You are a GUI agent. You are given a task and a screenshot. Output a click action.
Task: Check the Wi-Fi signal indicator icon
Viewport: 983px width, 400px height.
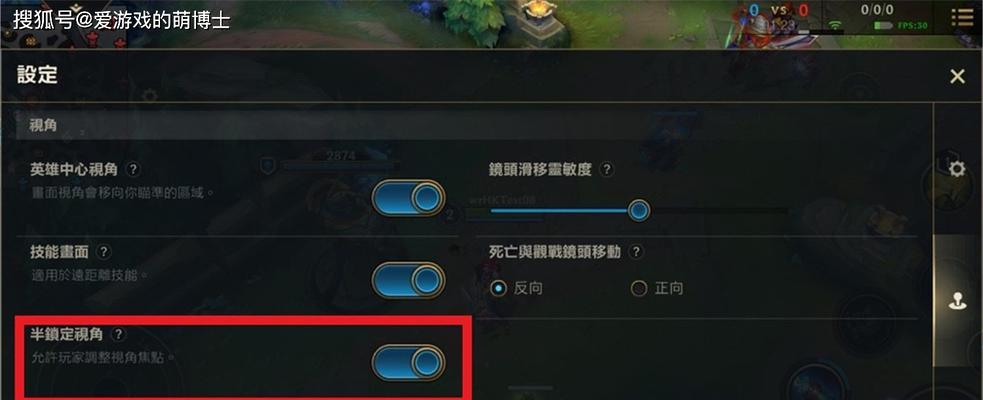pos(834,25)
